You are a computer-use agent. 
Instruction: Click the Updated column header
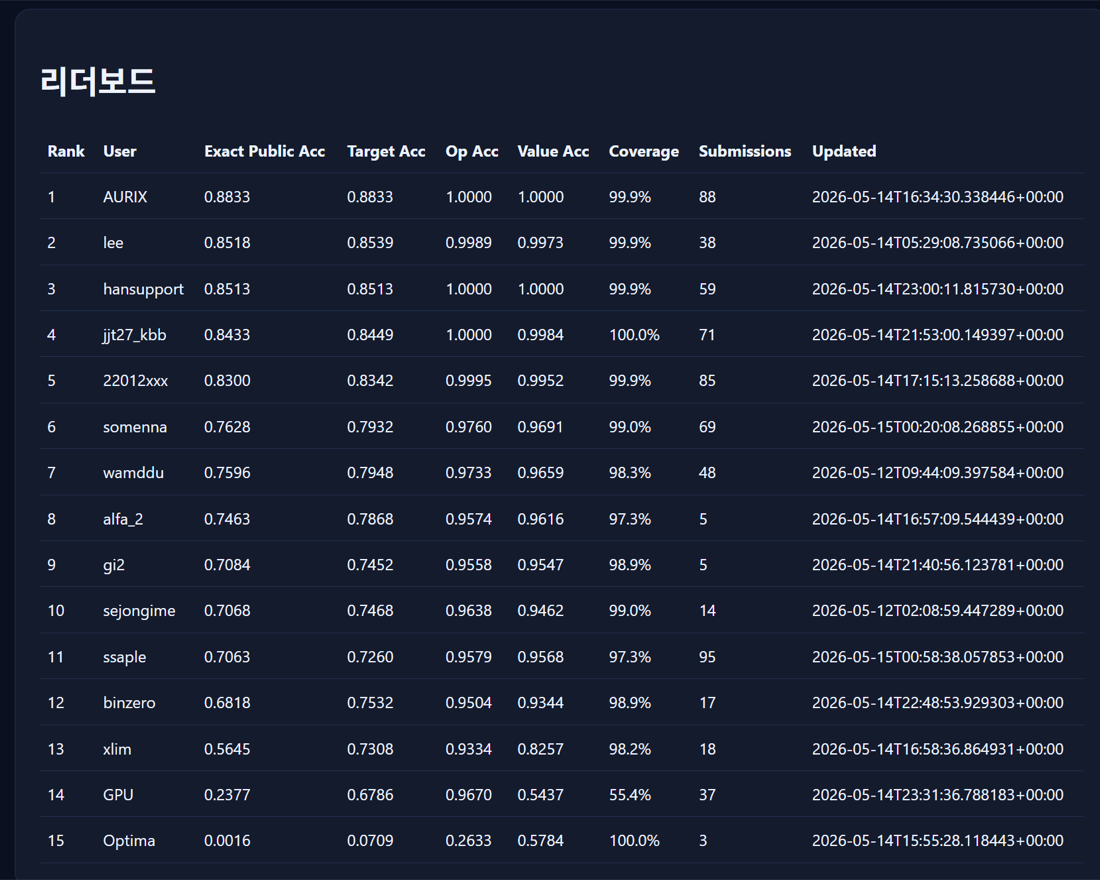point(844,152)
